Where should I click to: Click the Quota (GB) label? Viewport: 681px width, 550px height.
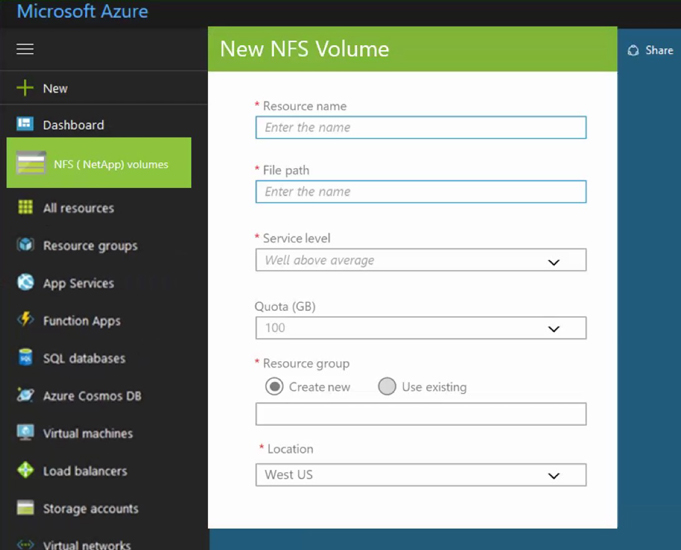tap(285, 306)
